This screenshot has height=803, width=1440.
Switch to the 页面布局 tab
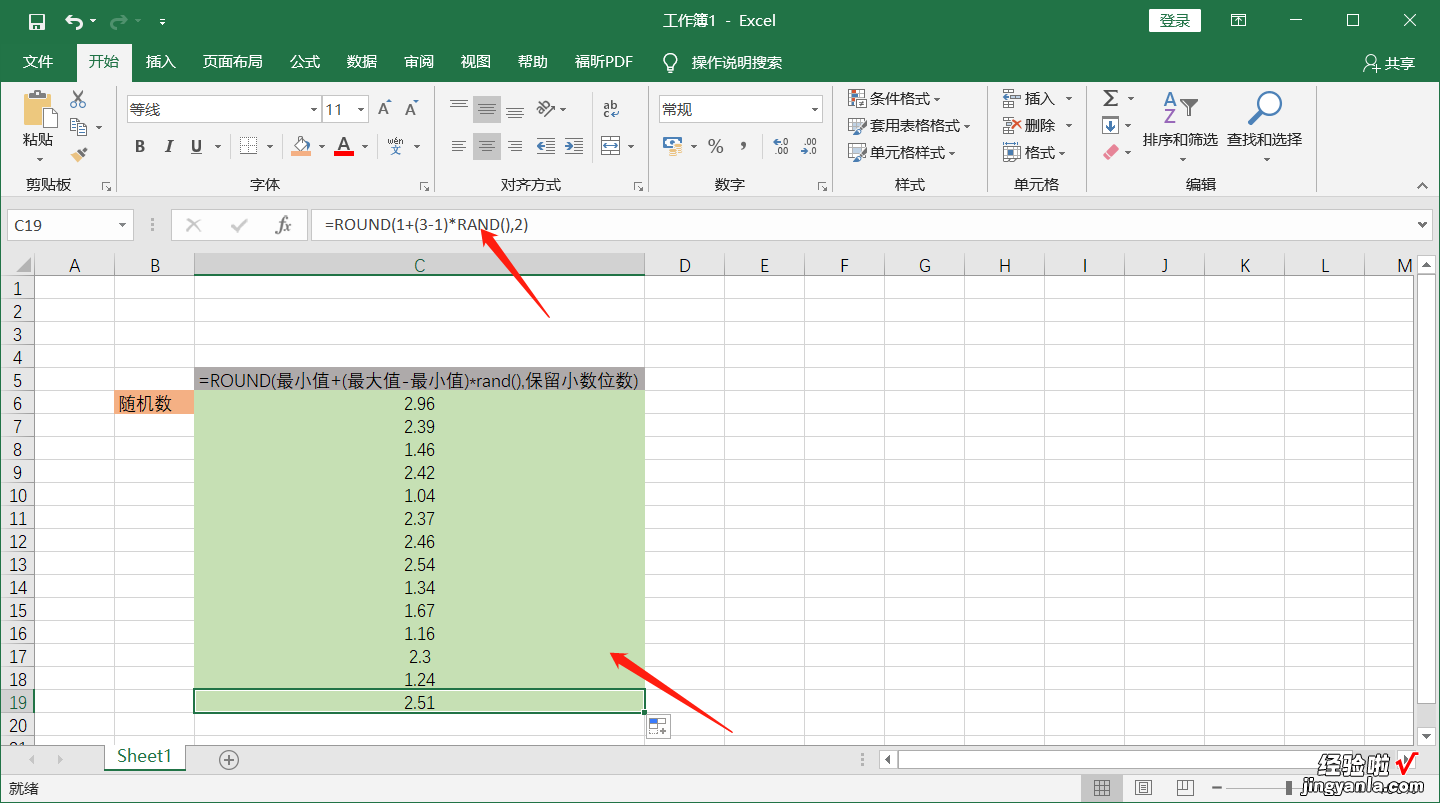click(232, 62)
